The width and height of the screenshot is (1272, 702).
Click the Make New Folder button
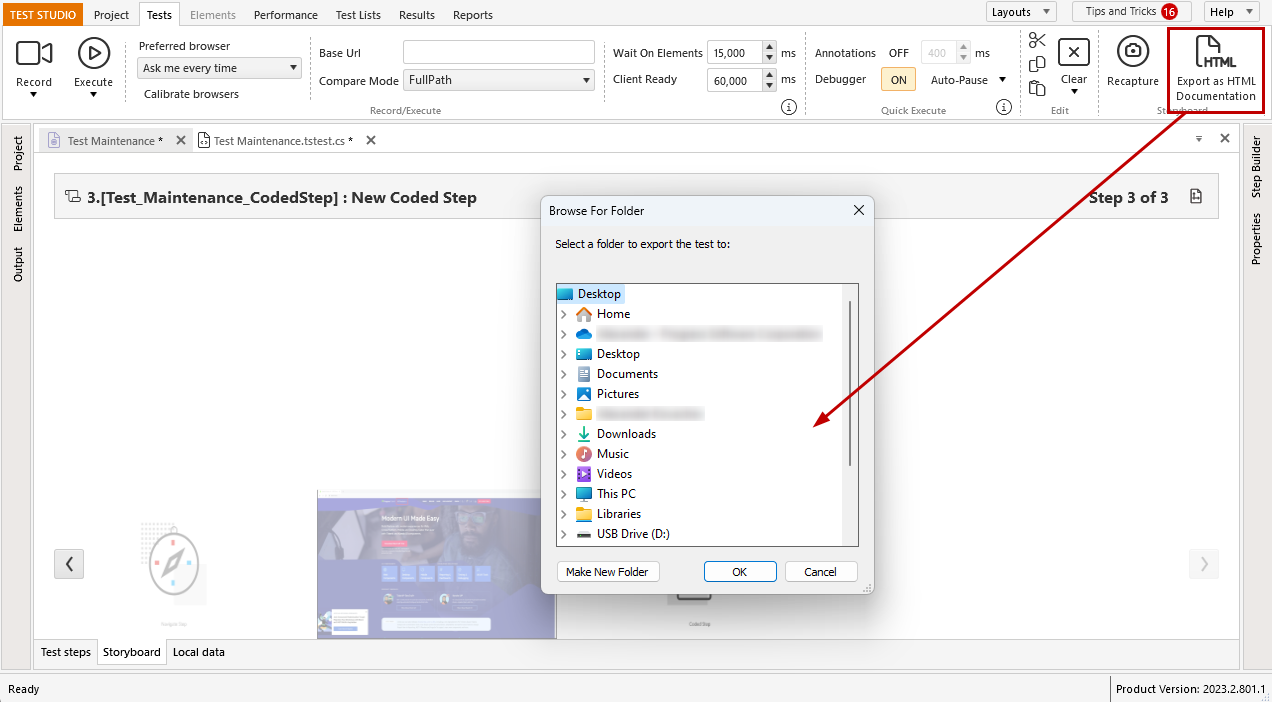(x=607, y=572)
